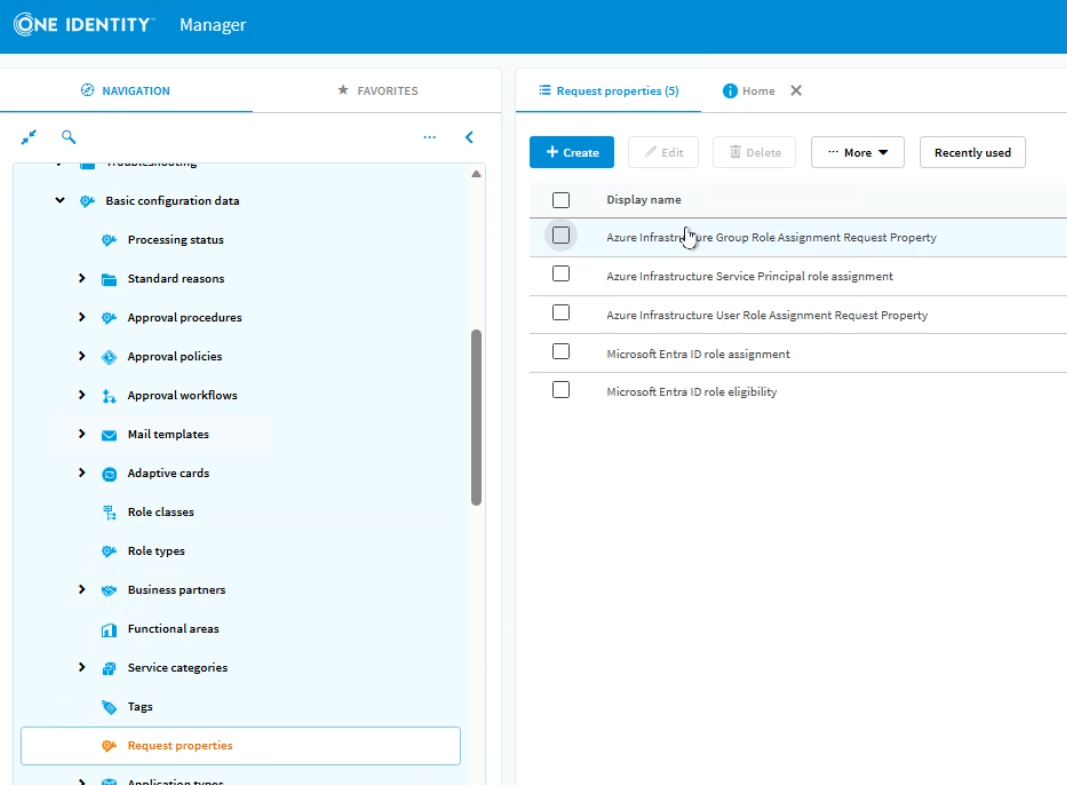The image size is (1067, 785).
Task: Check the Microsoft Entra ID role eligibility row
Action: 561,390
